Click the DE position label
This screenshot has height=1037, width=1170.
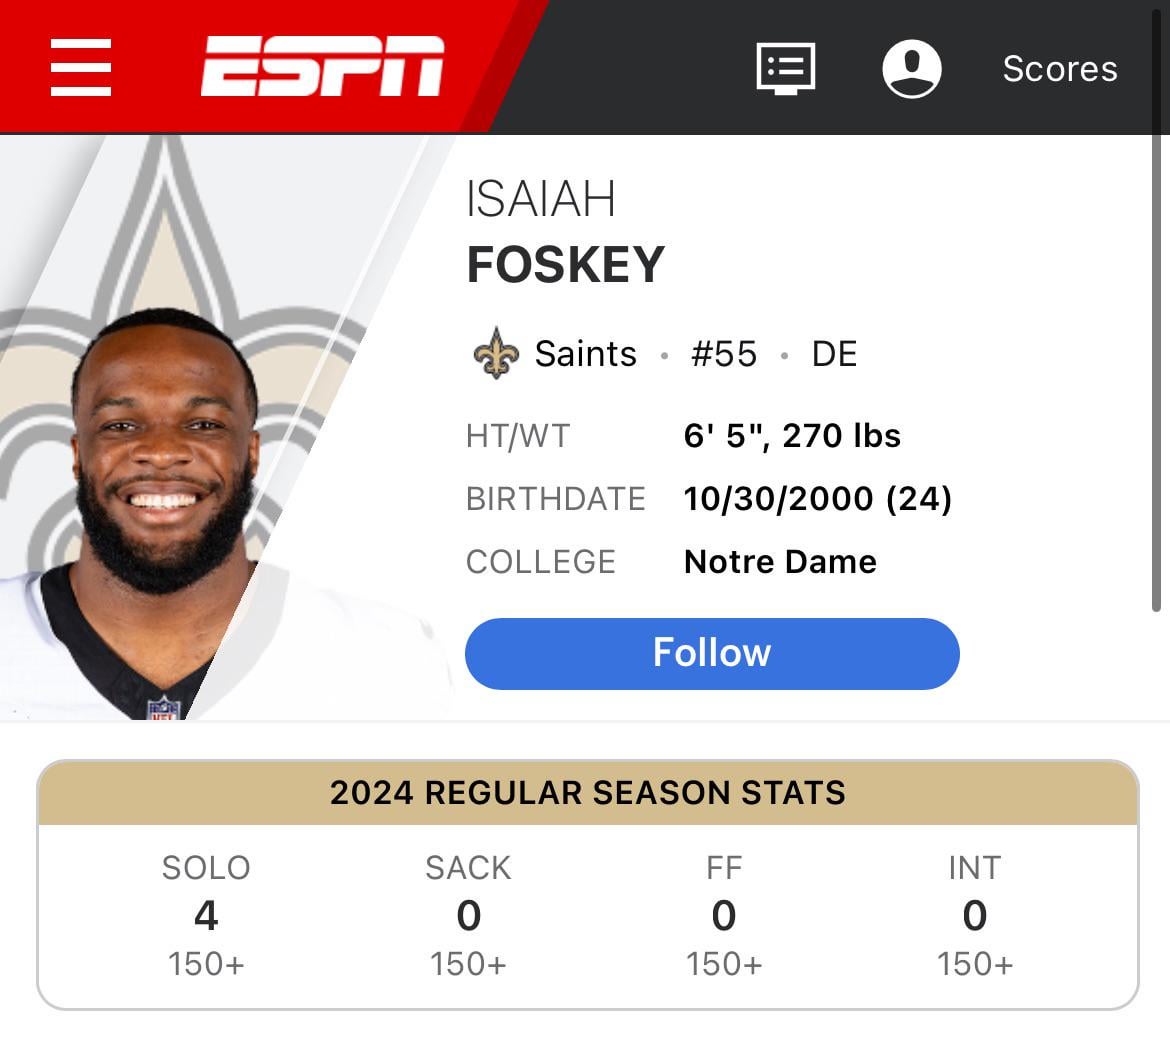[834, 354]
